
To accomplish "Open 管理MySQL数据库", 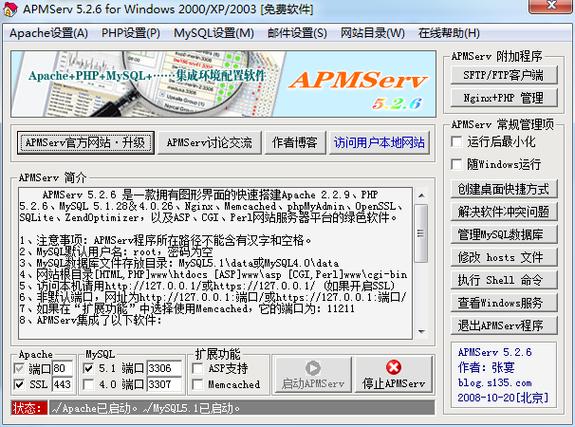I will click(504, 234).
